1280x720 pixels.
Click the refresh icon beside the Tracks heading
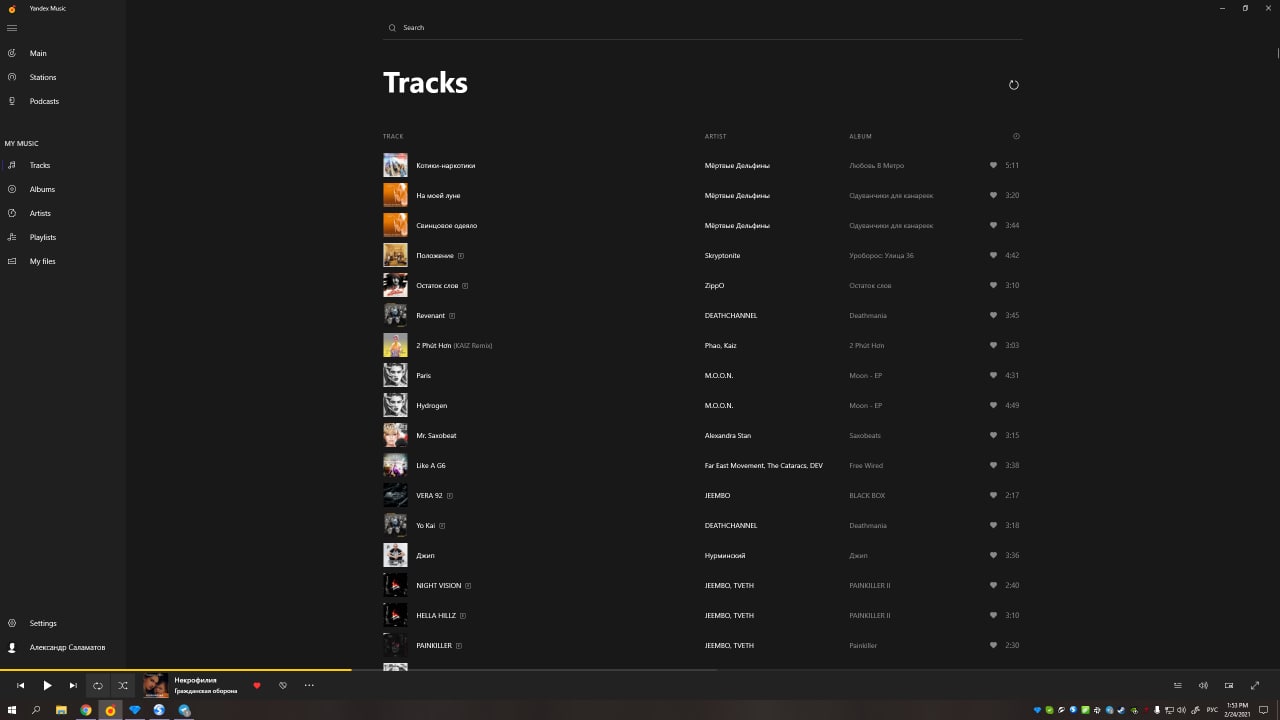(x=1013, y=85)
